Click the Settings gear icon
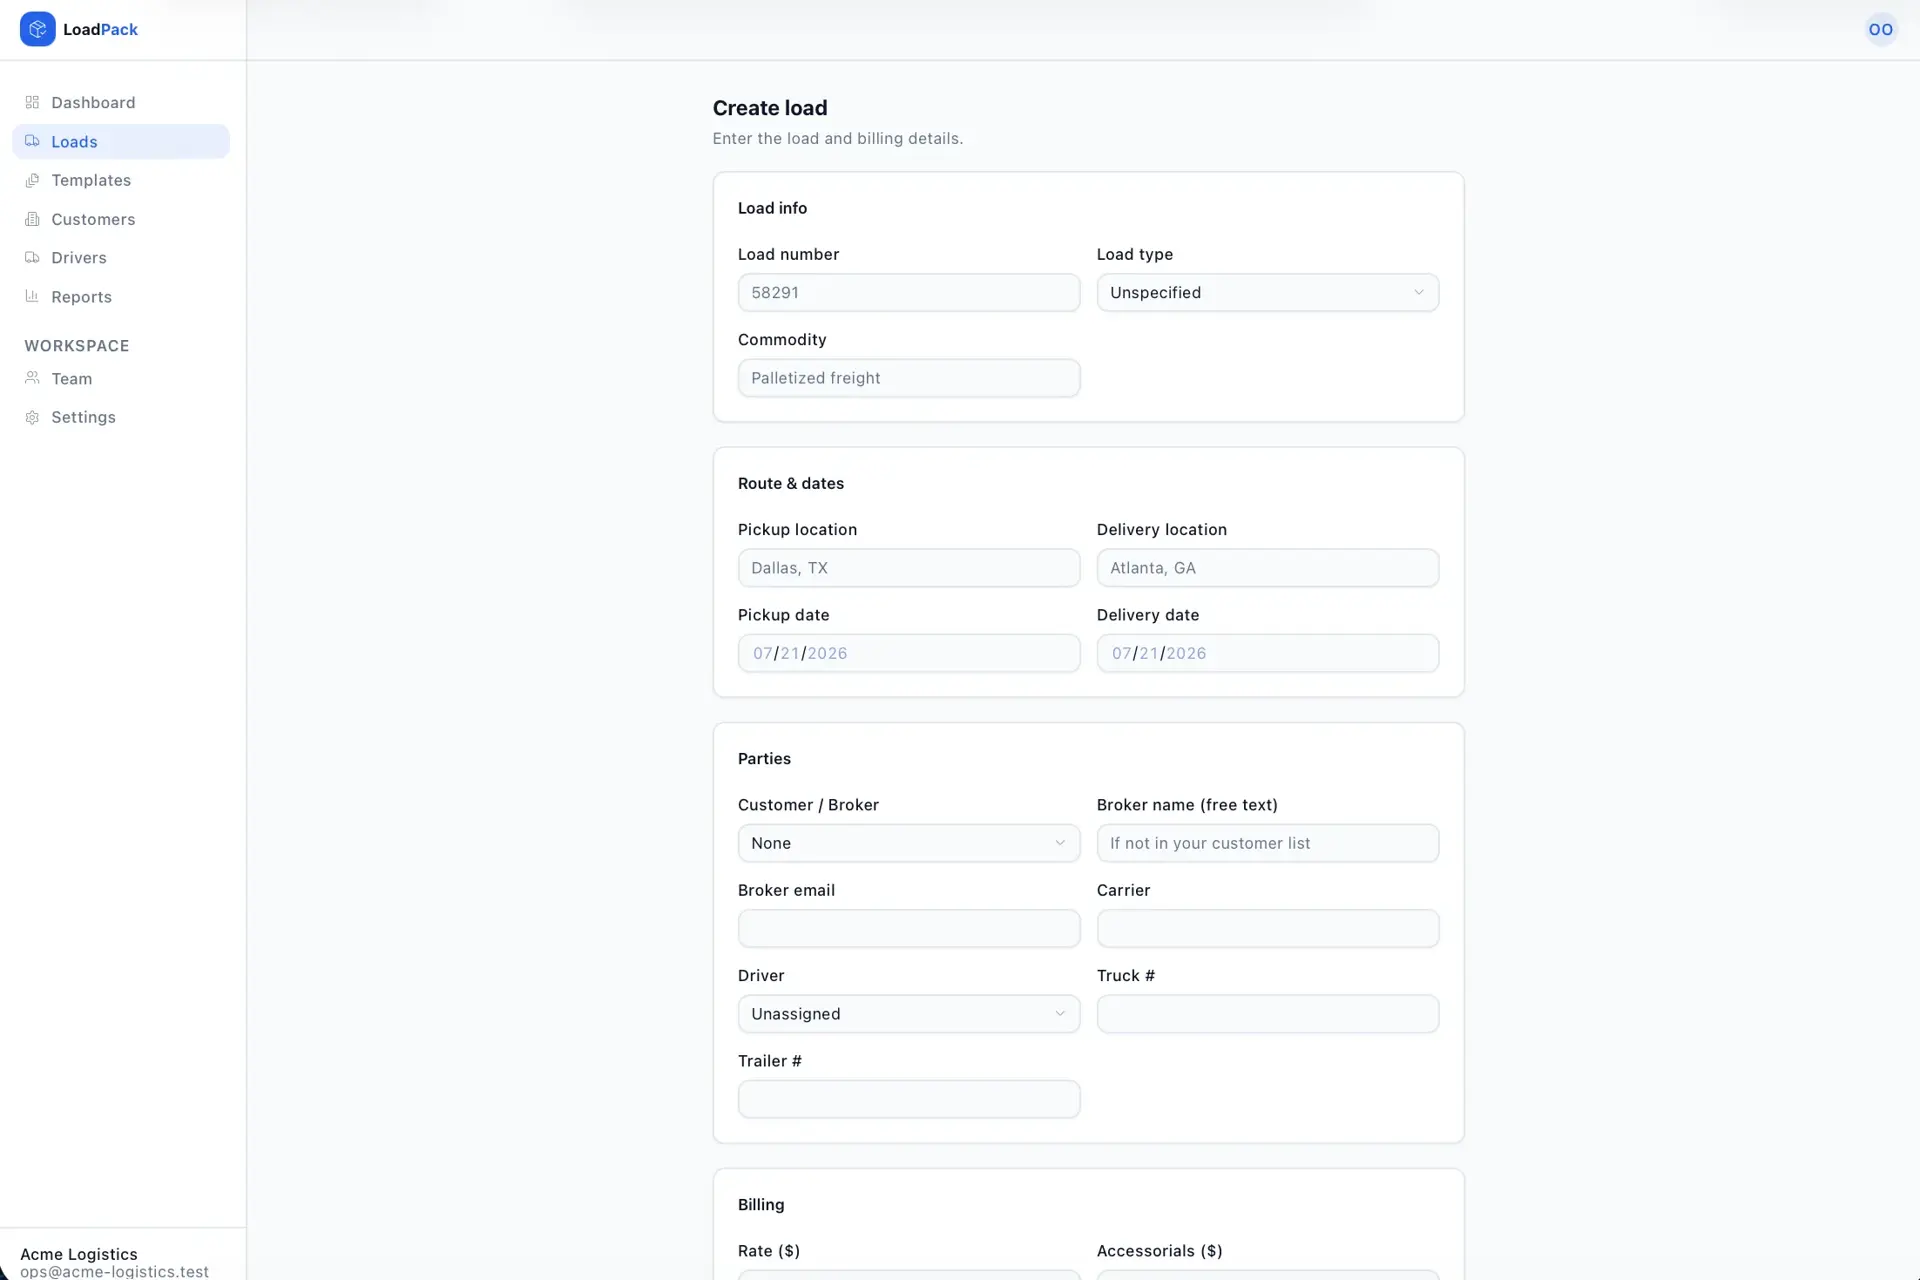This screenshot has height=1280, width=1920. pos(32,417)
